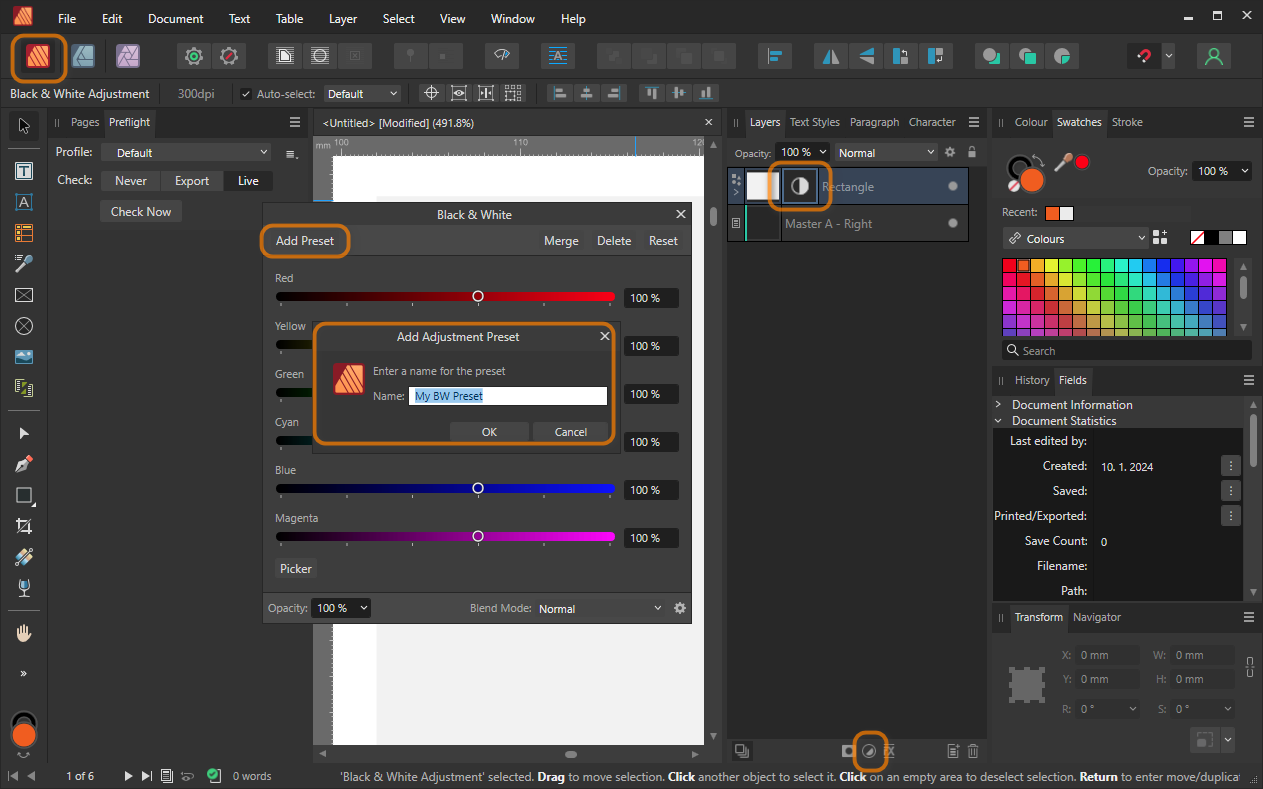This screenshot has height=789, width=1263.
Task: Toggle the Auto-select checkbox
Action: click(246, 94)
